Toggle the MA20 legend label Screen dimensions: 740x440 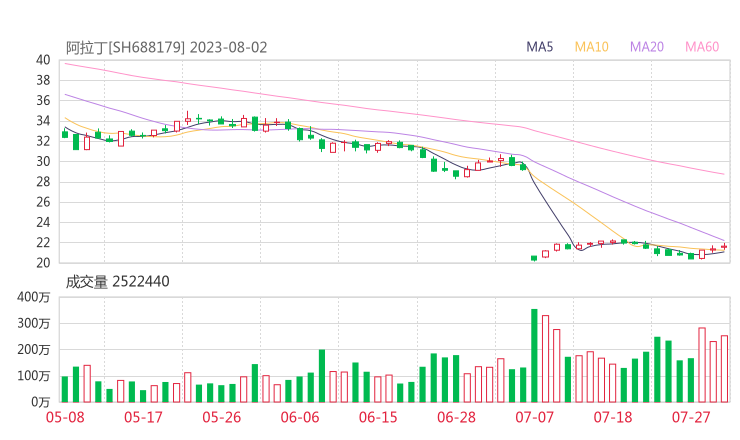[x=647, y=47]
